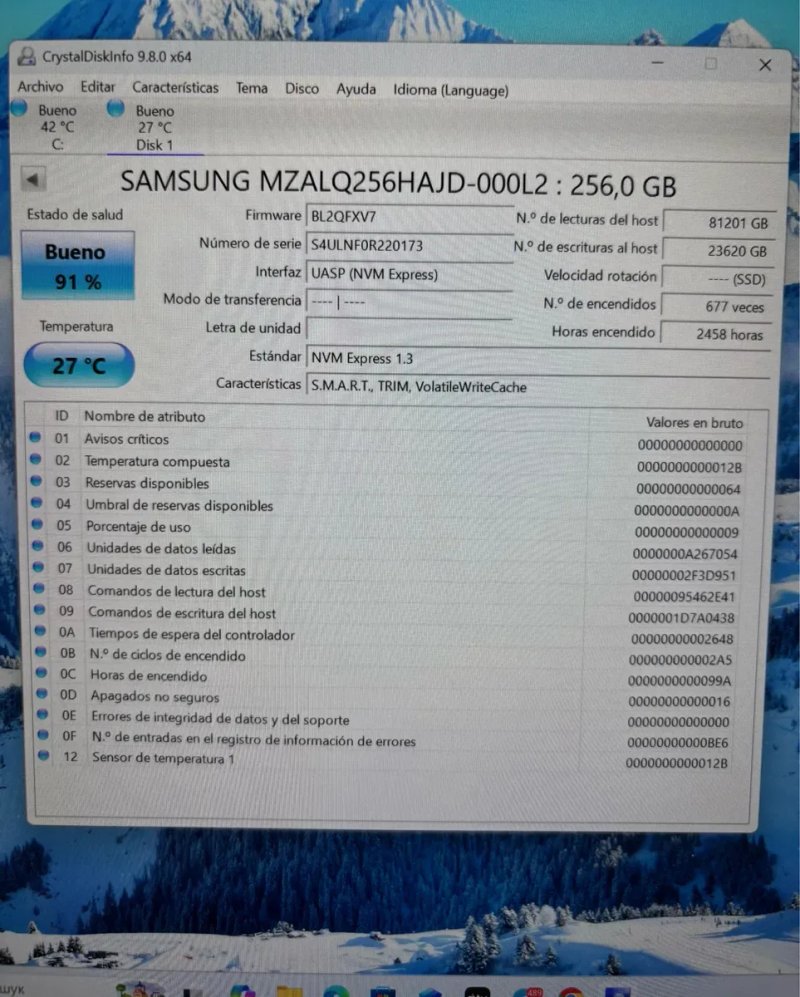
Task: Click the 27 °C temperature button
Action: click(x=79, y=366)
